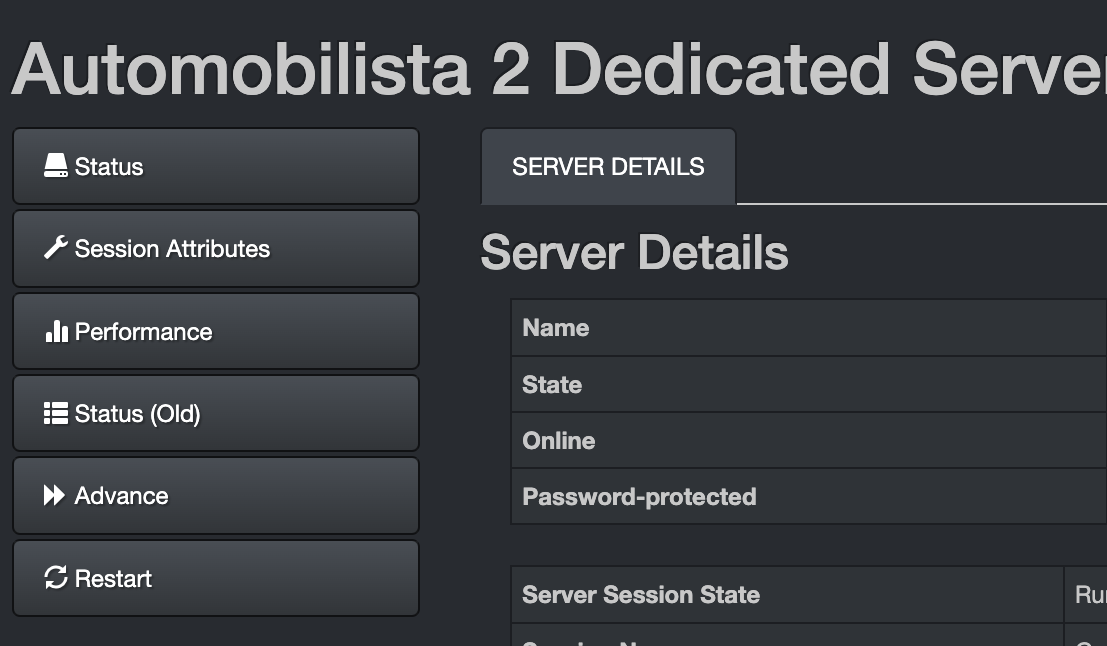Select the Server Session State row
1107x646 pixels.
click(x=641, y=595)
